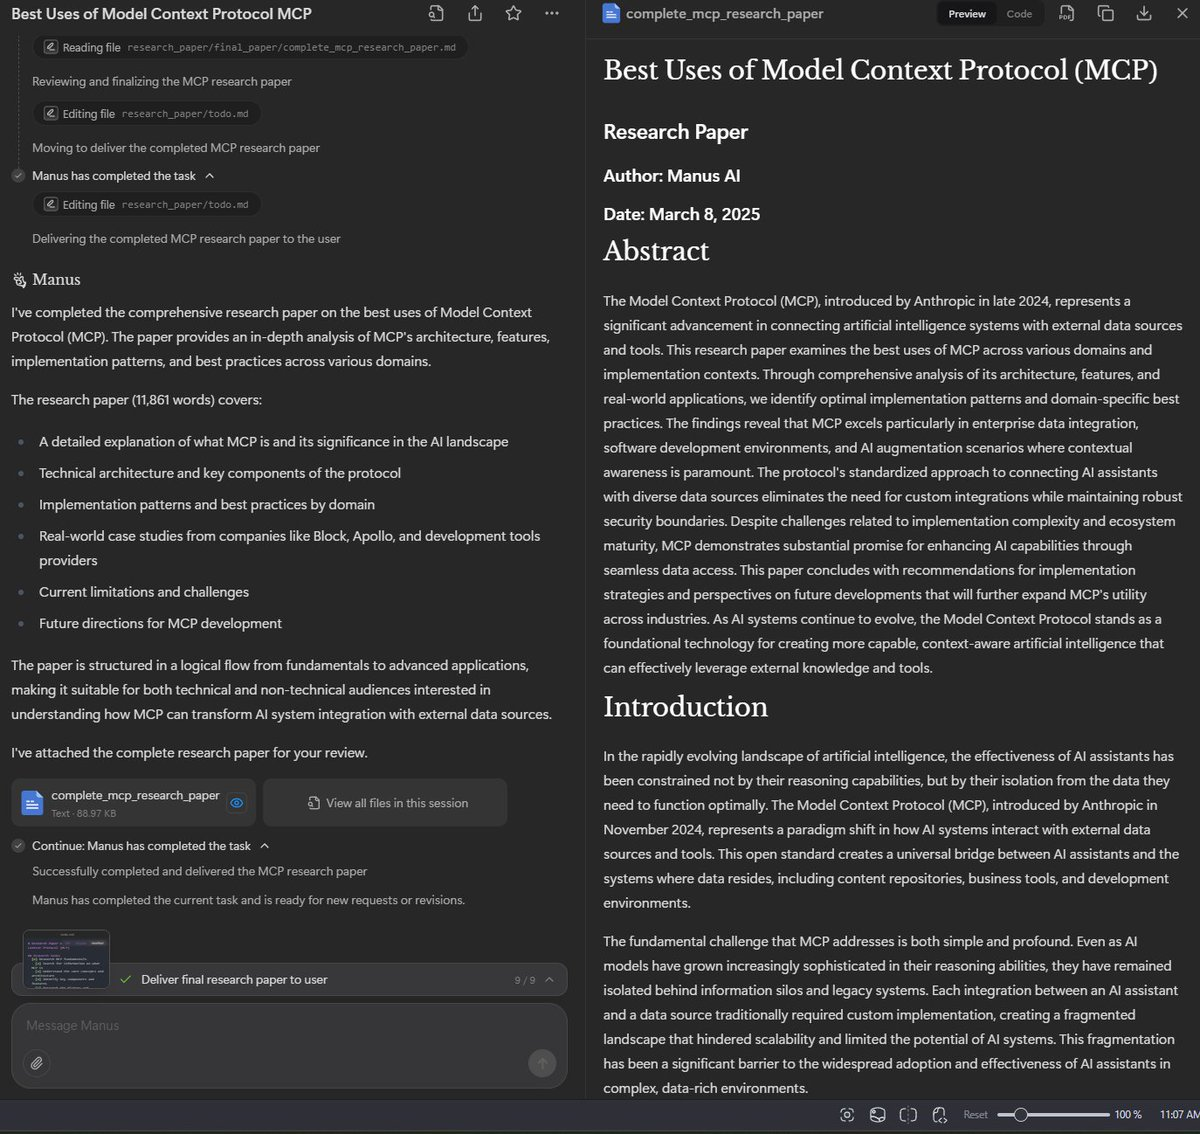This screenshot has height=1134, width=1200.
Task: Click 'Delivering the completed MCP research paper' status line
Action: [x=186, y=239]
